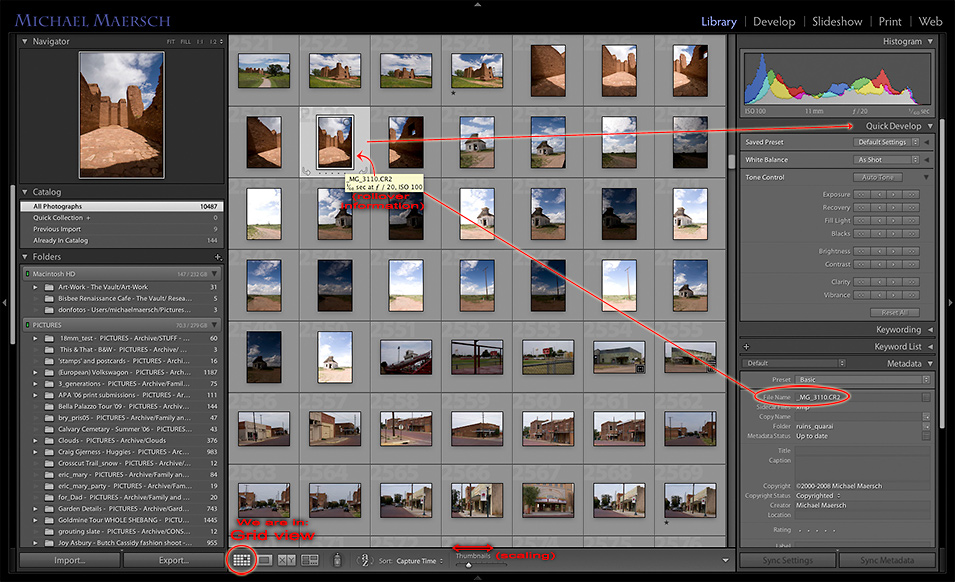Image resolution: width=955 pixels, height=582 pixels.
Task: Click the sort direction icon next to Sort
Action: [x=364, y=560]
